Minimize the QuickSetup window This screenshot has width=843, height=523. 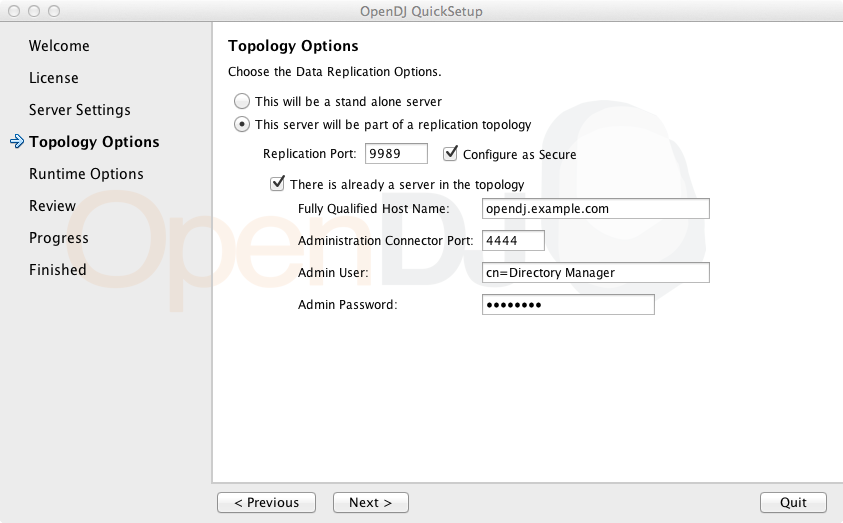click(34, 11)
